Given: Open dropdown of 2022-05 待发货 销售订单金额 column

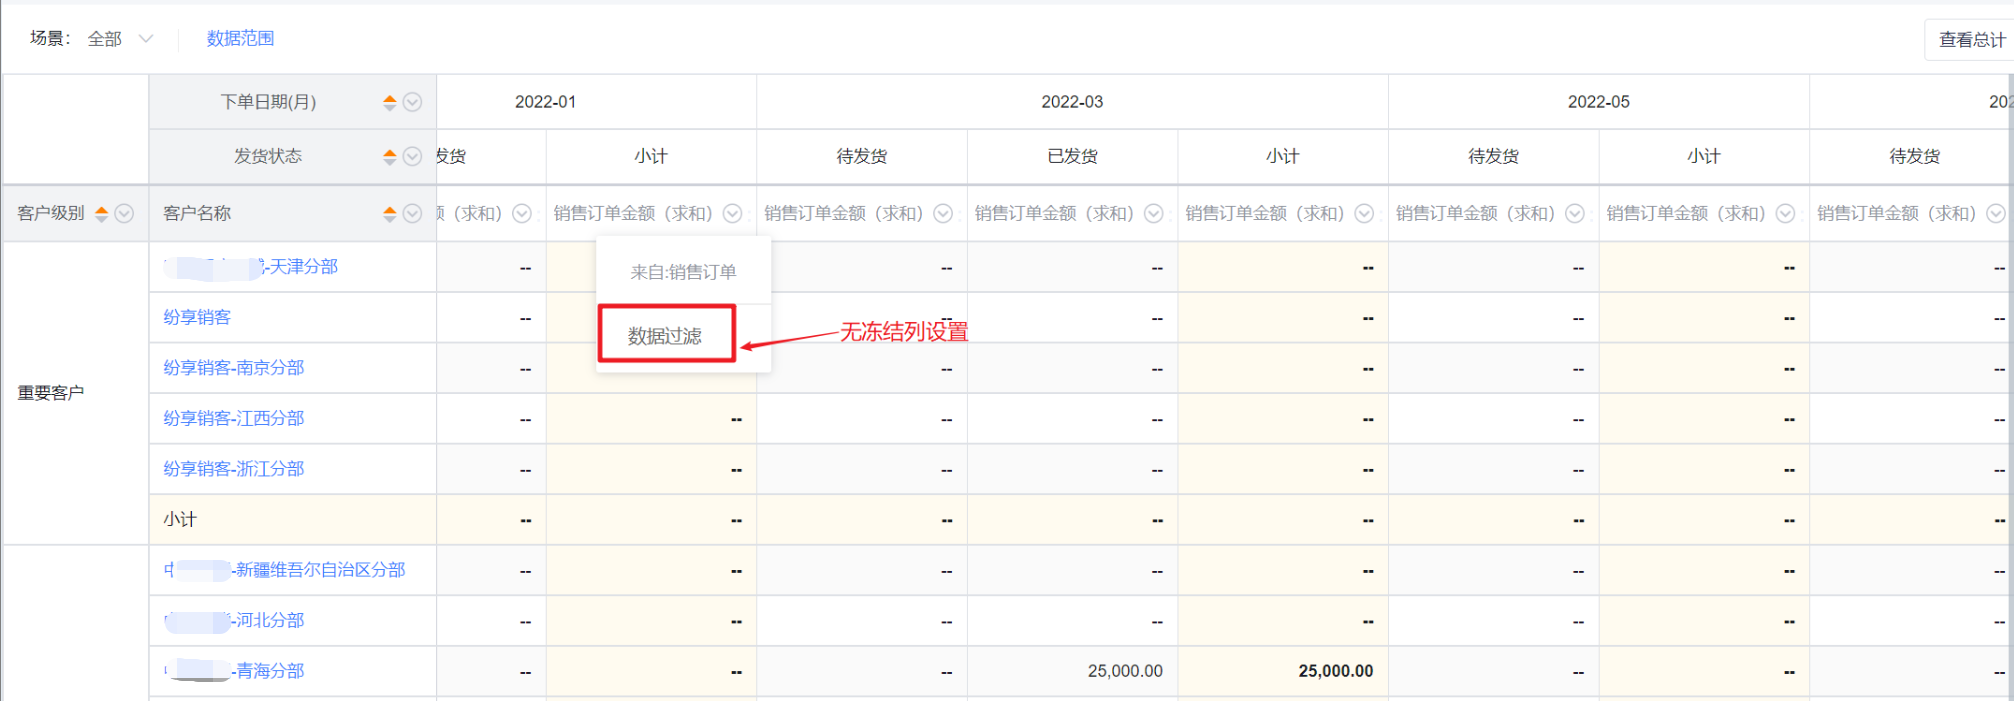Looking at the screenshot, I should 1575,213.
